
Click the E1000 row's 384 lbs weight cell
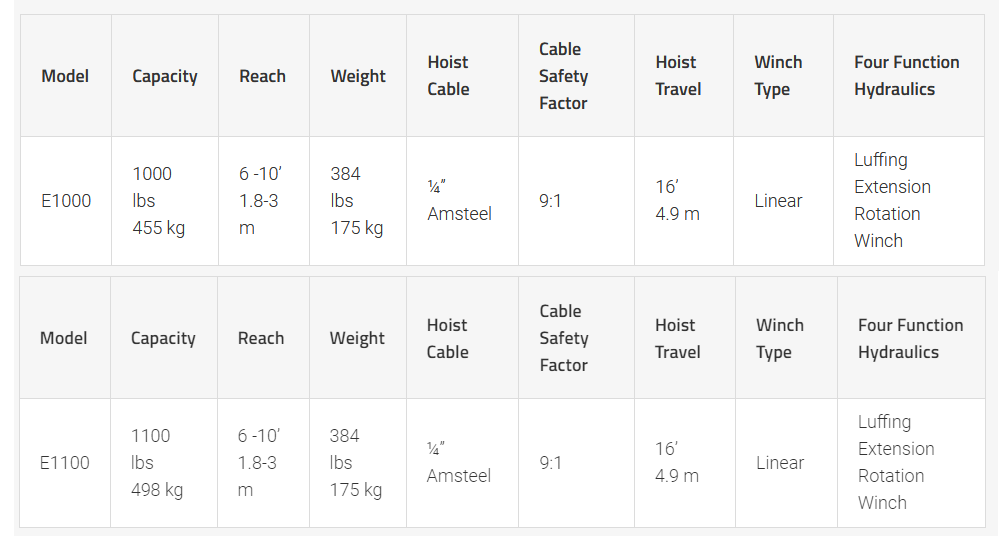pos(357,201)
